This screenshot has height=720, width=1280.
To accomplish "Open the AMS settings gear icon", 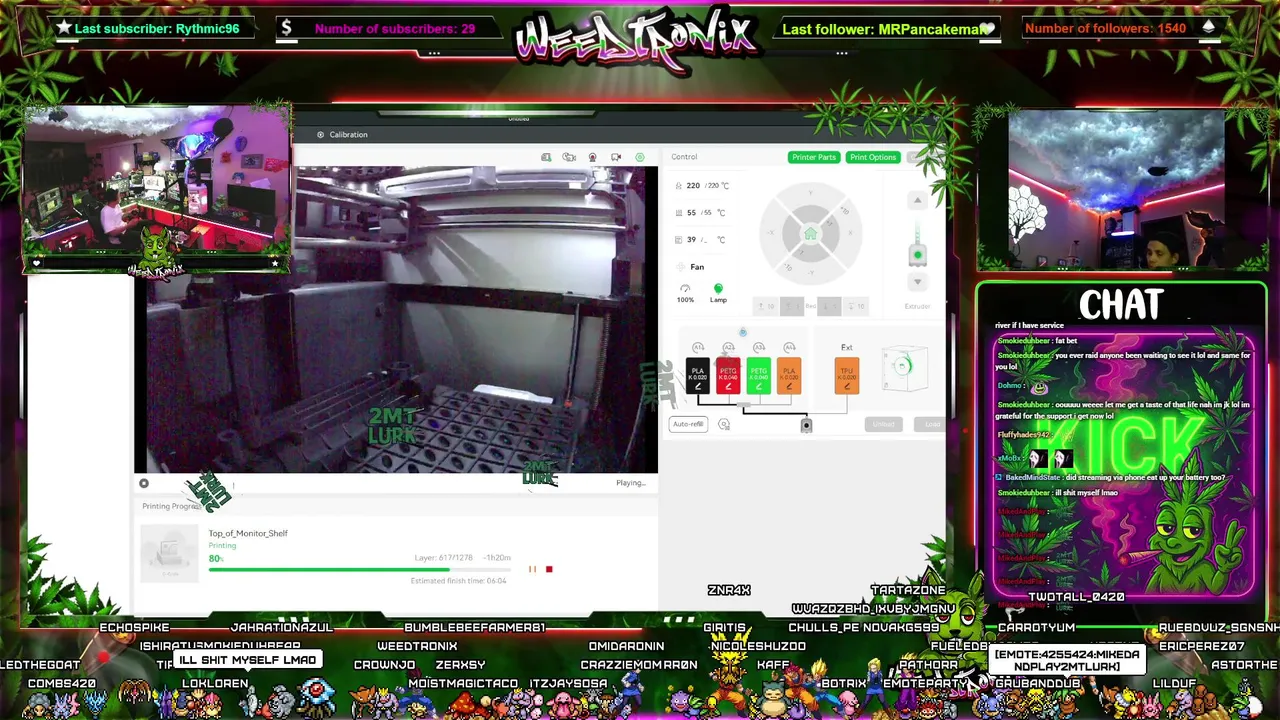I will 724,424.
